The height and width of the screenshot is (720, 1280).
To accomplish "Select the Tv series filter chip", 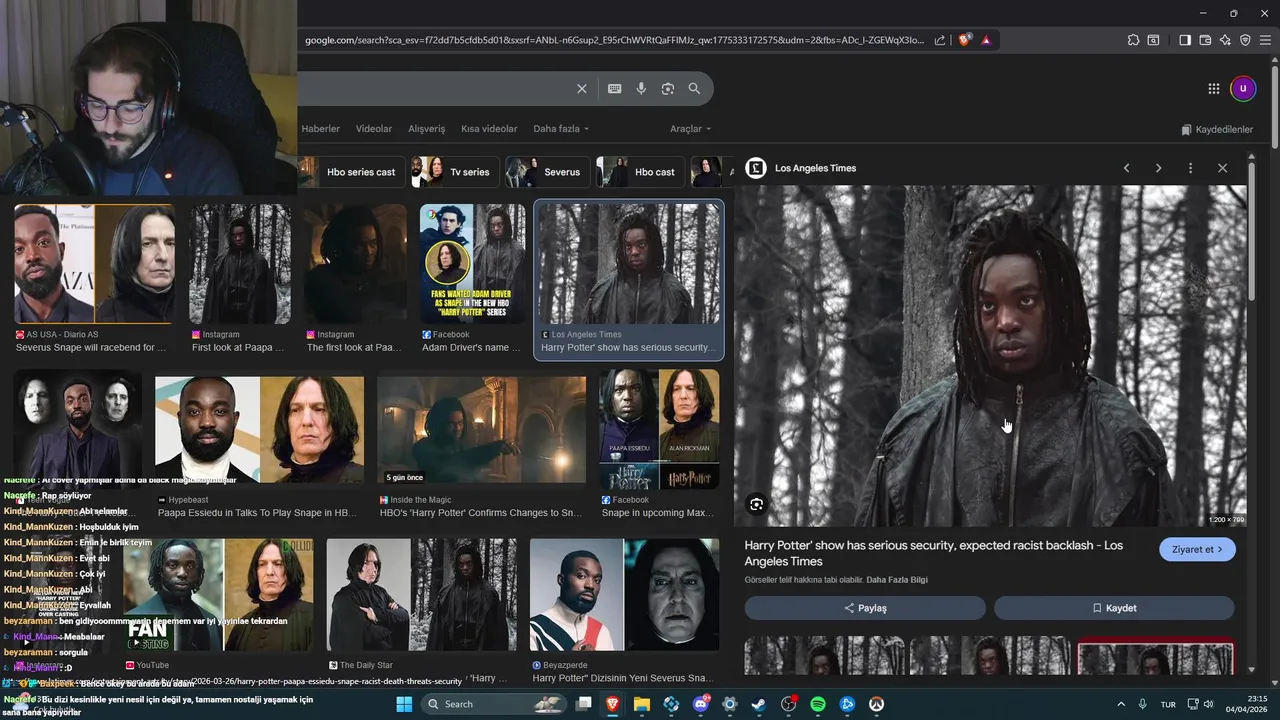I will 455,172.
